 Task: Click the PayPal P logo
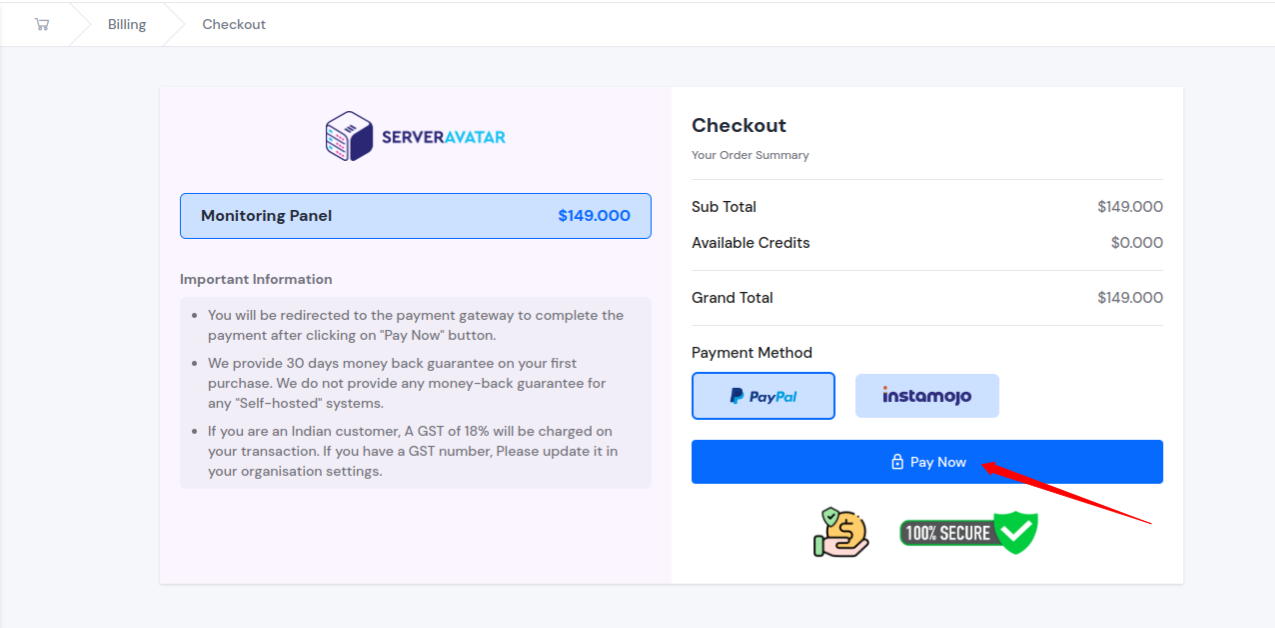click(737, 396)
